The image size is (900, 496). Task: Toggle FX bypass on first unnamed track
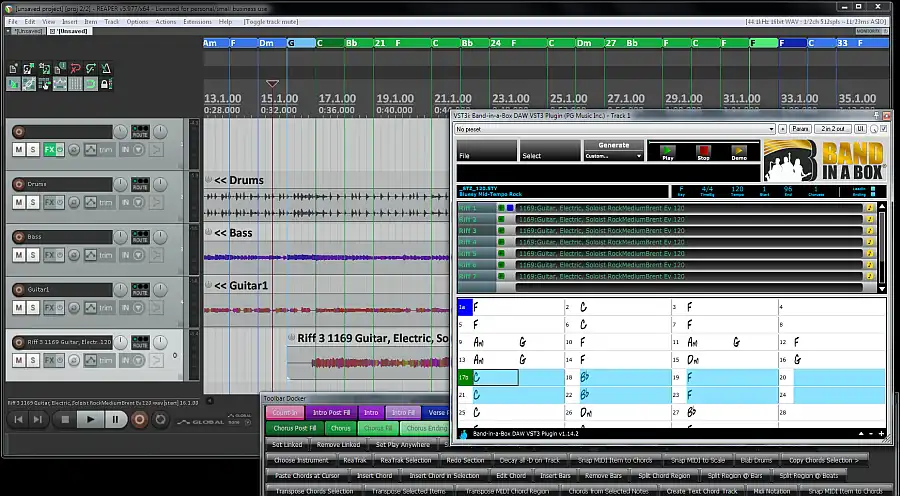[60, 150]
